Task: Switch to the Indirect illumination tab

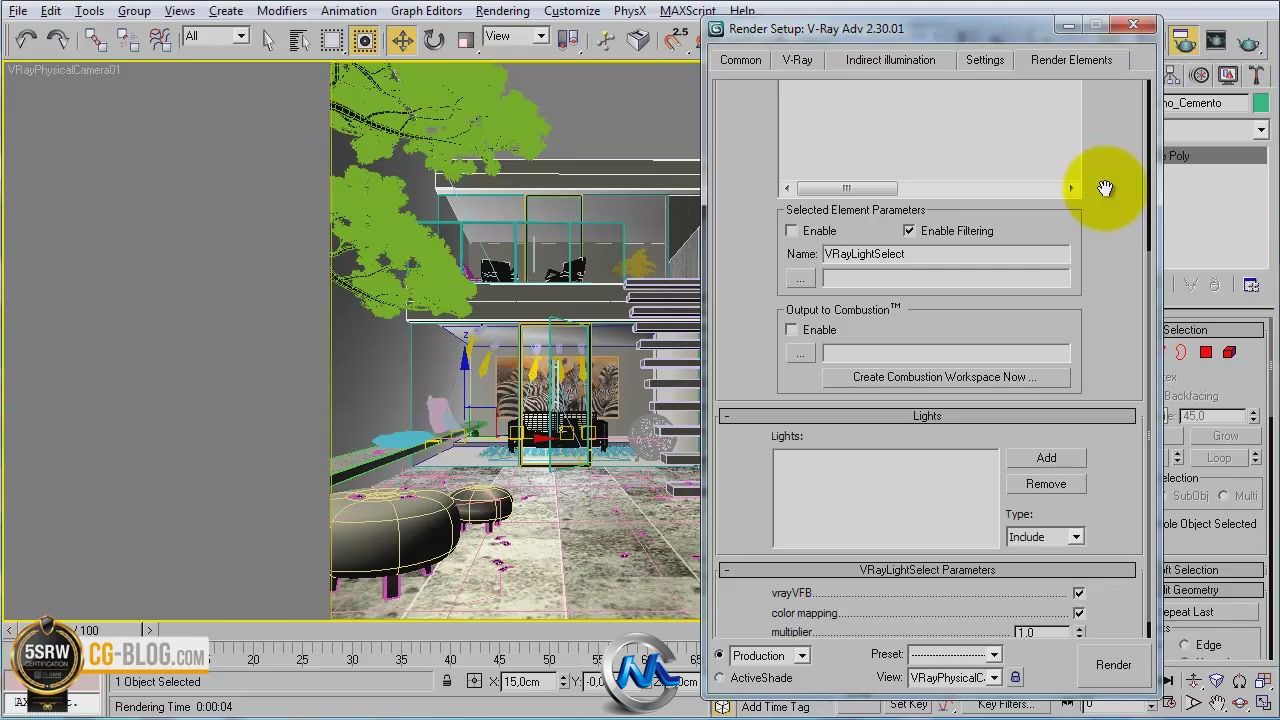Action: click(890, 60)
